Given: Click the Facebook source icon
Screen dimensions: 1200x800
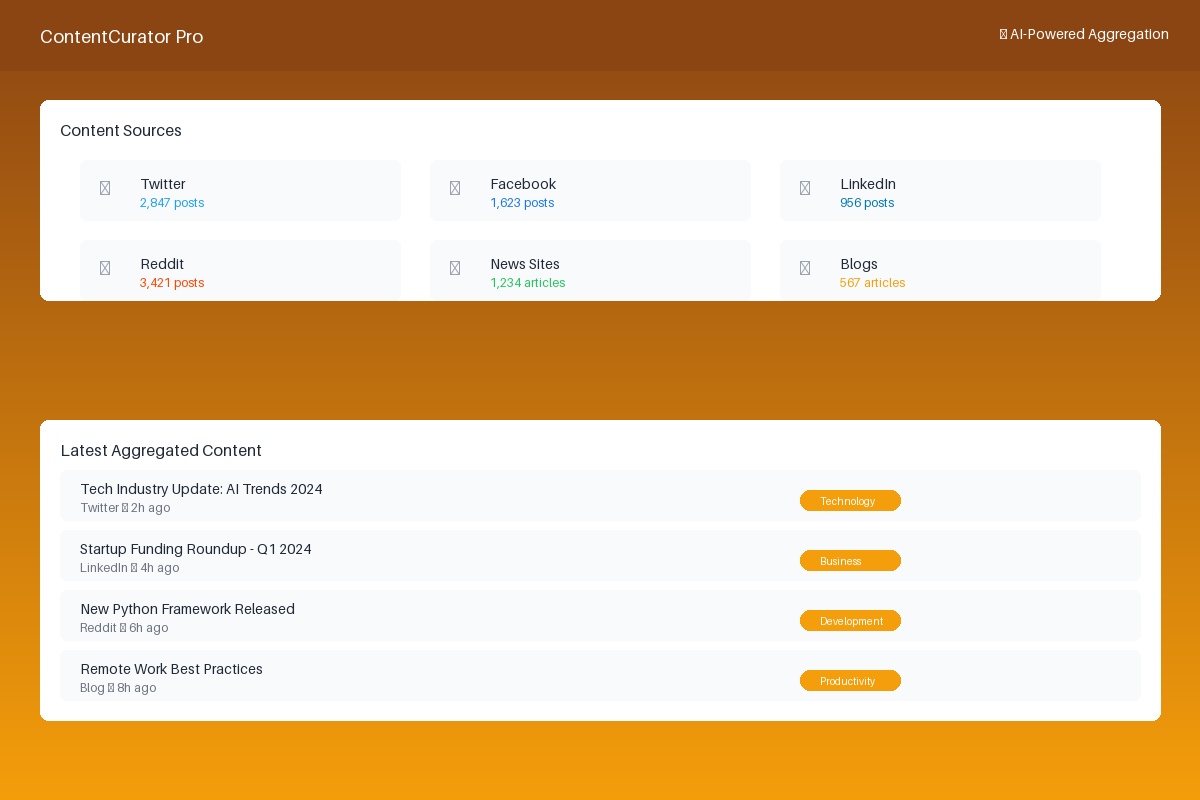Looking at the screenshot, I should [455, 188].
